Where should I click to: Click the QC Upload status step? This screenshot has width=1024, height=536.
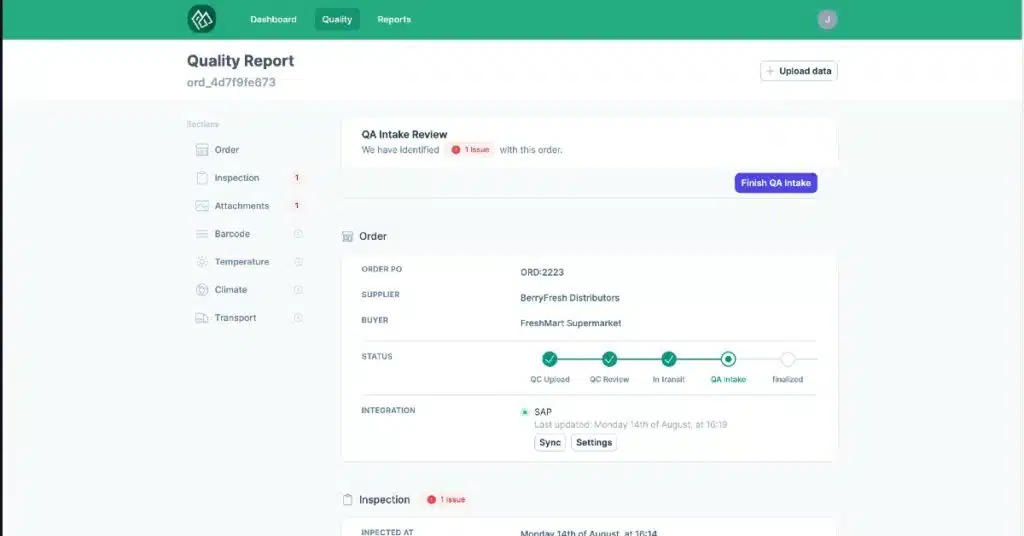click(x=550, y=359)
